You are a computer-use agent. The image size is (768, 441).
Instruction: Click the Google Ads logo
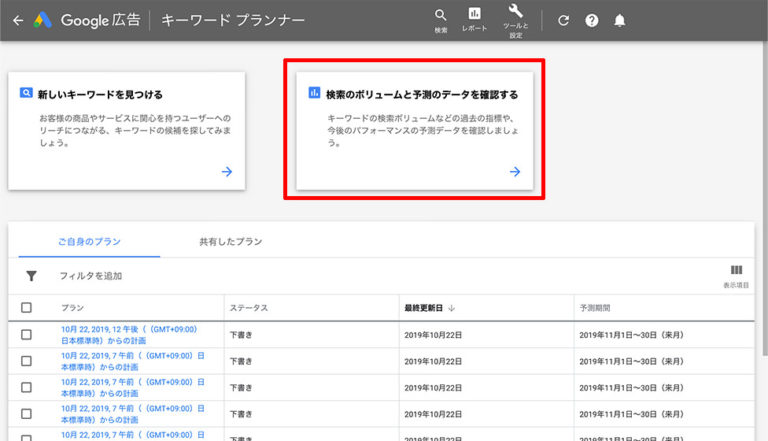pos(43,20)
